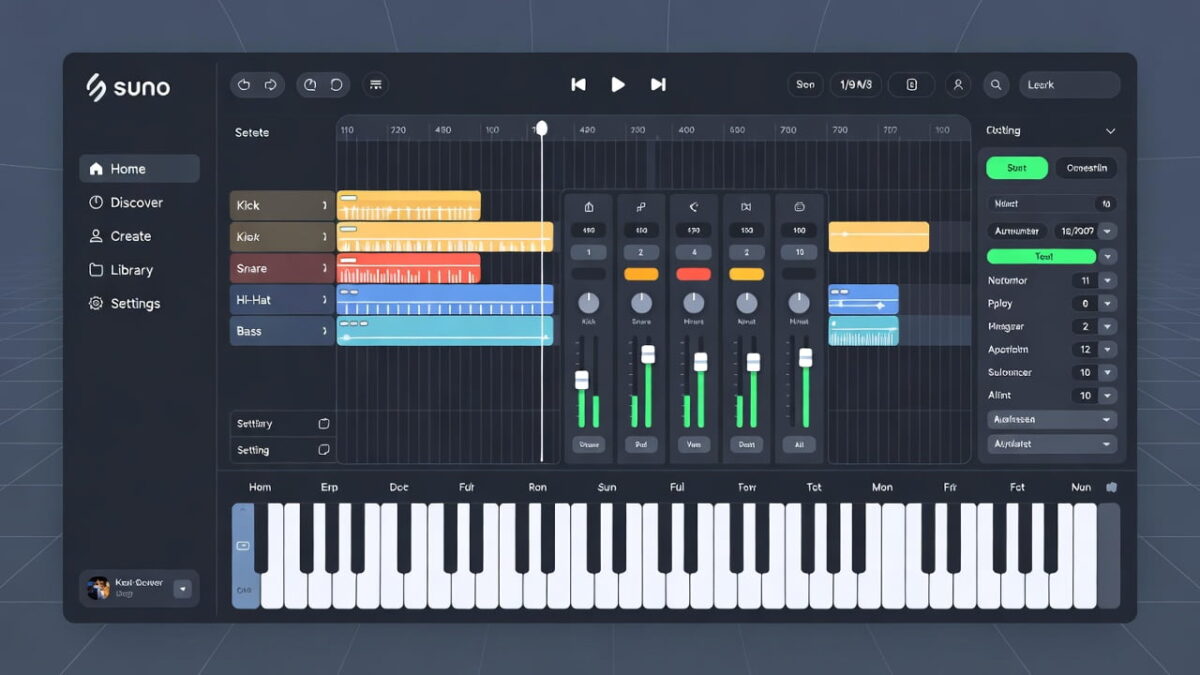
Task: Skip to the next track
Action: [x=658, y=85]
